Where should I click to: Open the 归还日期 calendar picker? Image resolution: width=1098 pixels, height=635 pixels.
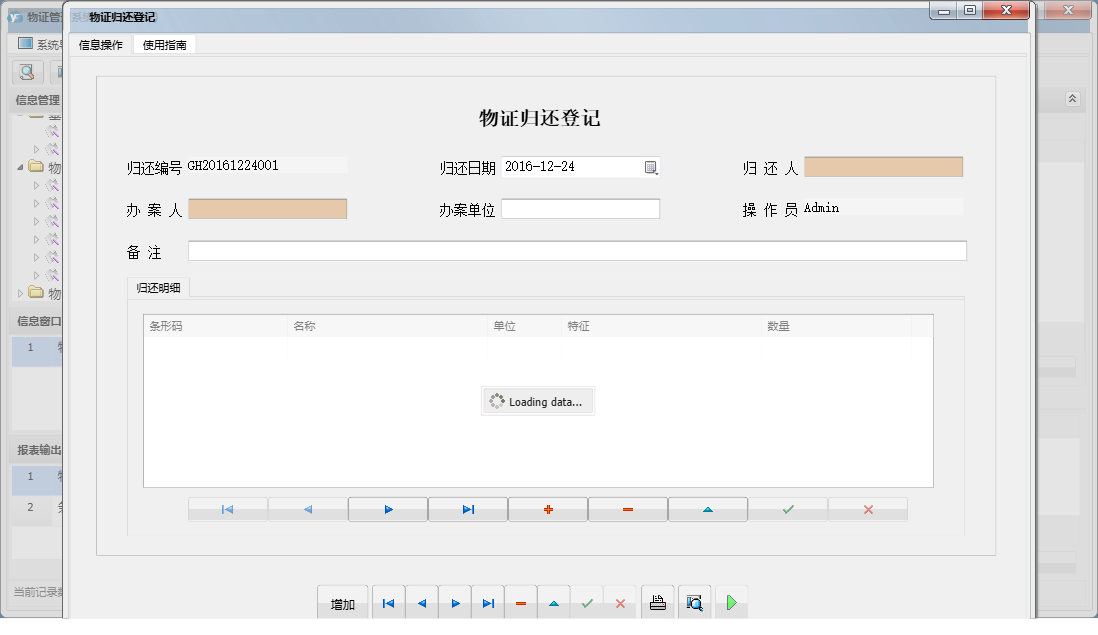[x=652, y=166]
